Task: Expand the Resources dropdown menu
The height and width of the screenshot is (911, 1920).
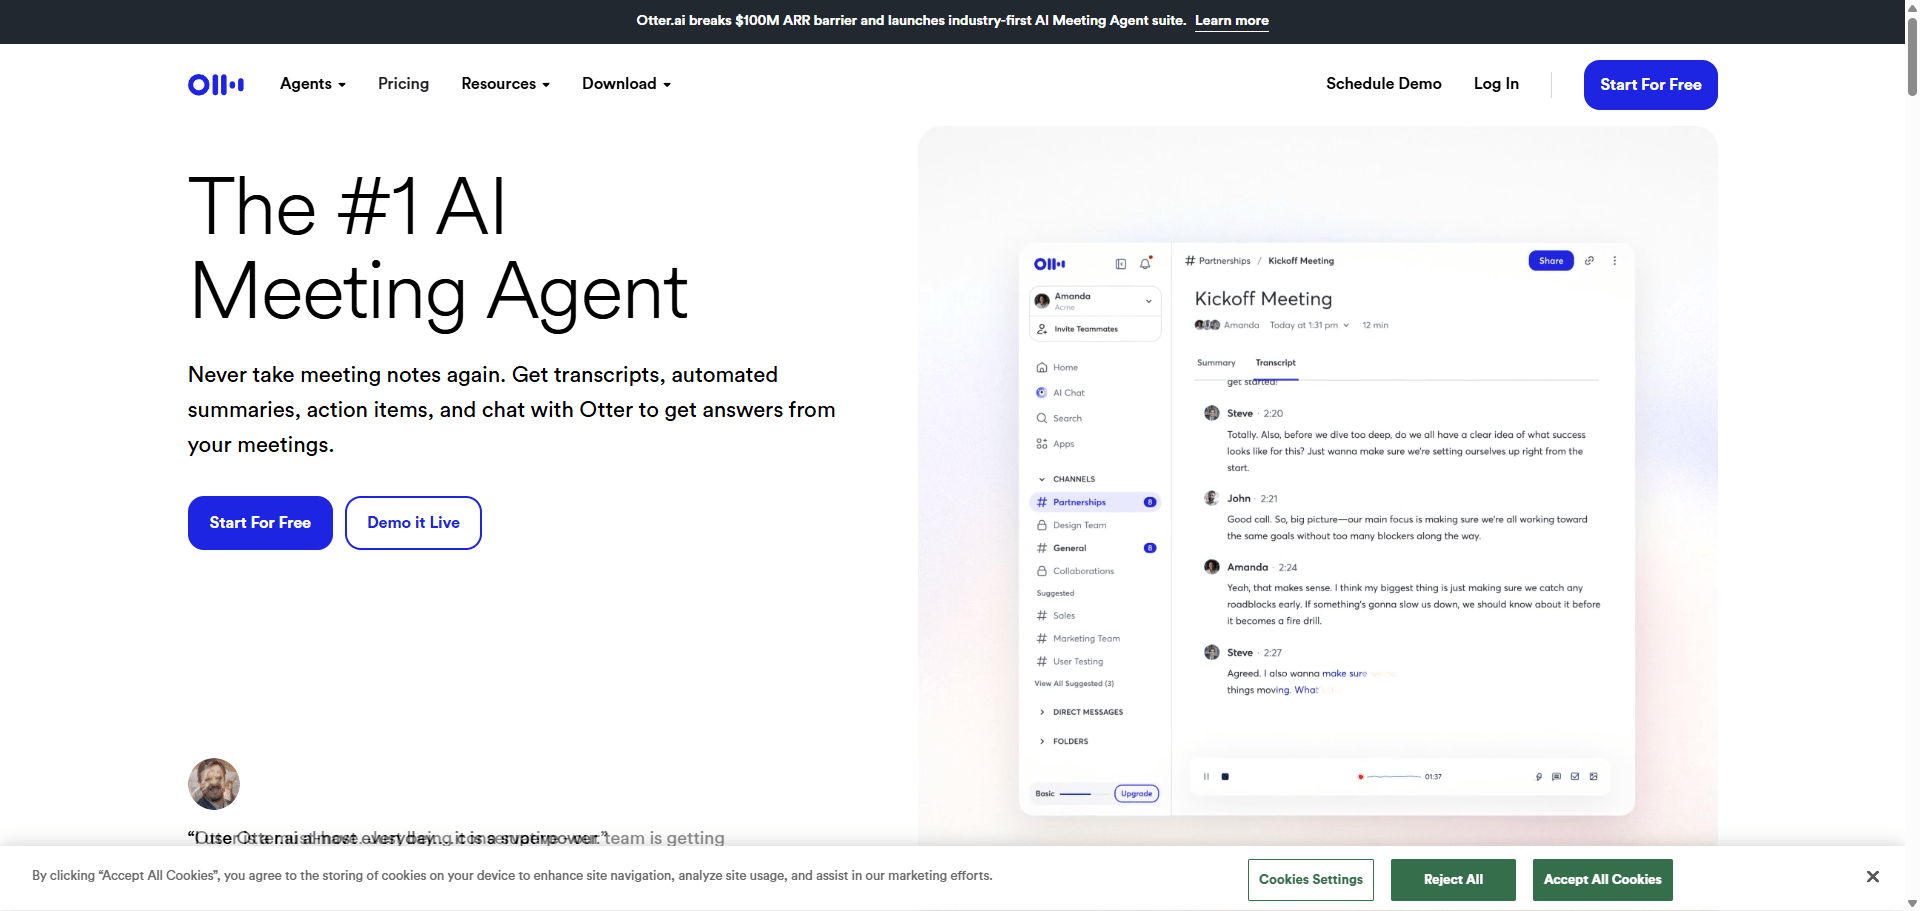Action: pyautogui.click(x=506, y=84)
